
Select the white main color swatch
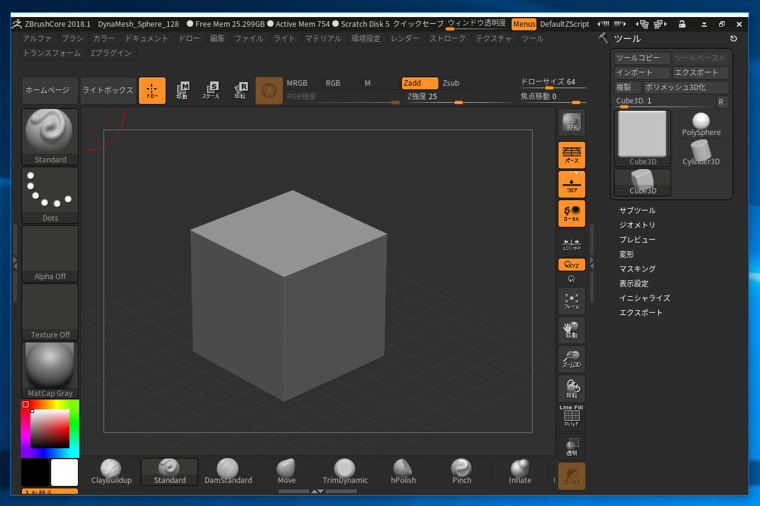click(64, 472)
